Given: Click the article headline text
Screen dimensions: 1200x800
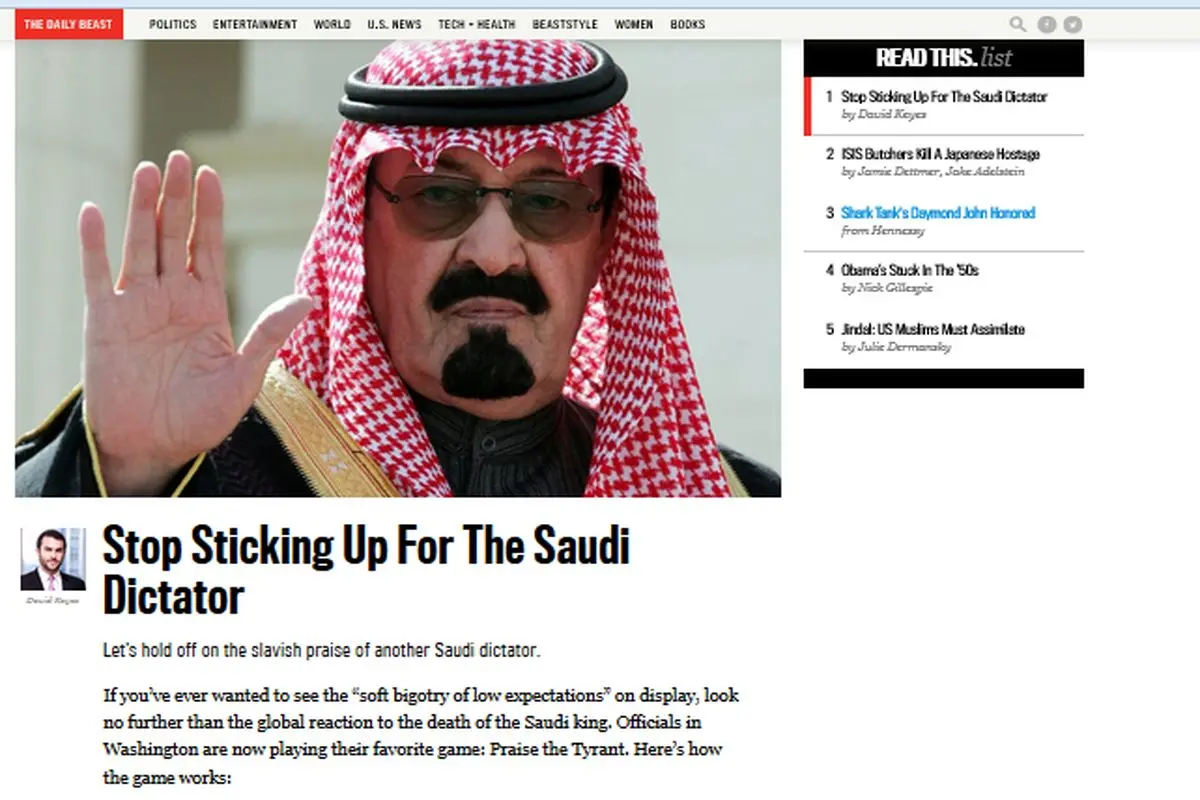Looking at the screenshot, I should click(x=366, y=571).
